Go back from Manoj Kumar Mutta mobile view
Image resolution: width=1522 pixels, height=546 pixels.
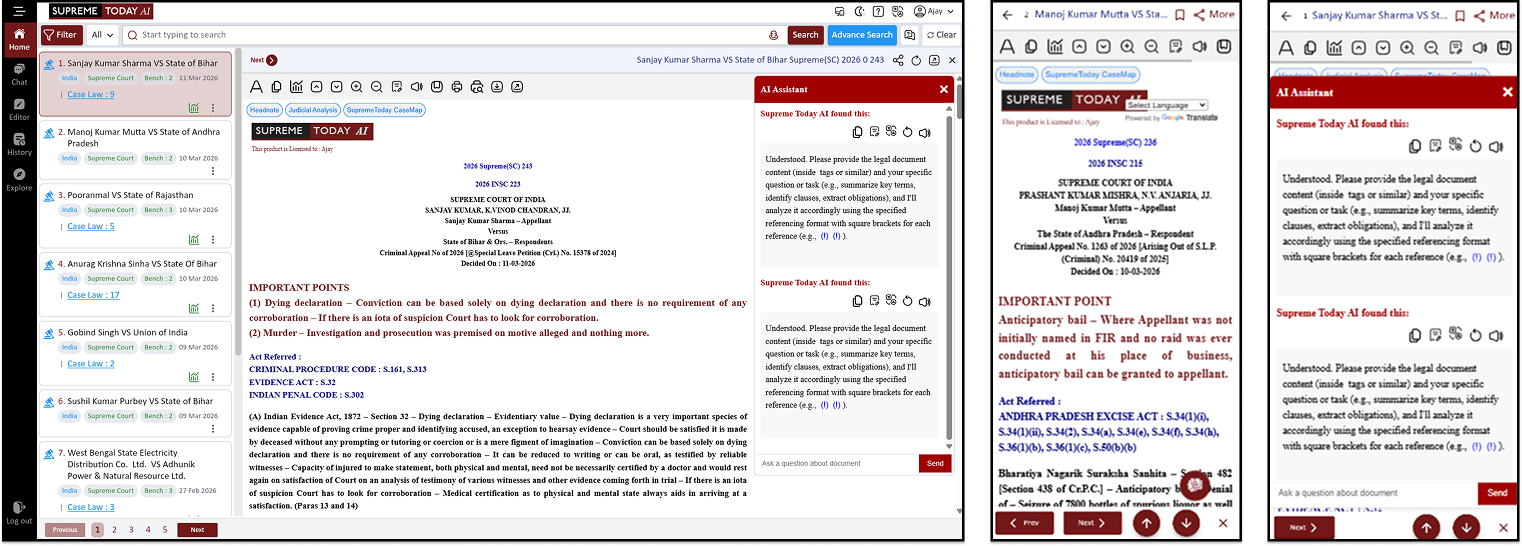tap(1007, 15)
